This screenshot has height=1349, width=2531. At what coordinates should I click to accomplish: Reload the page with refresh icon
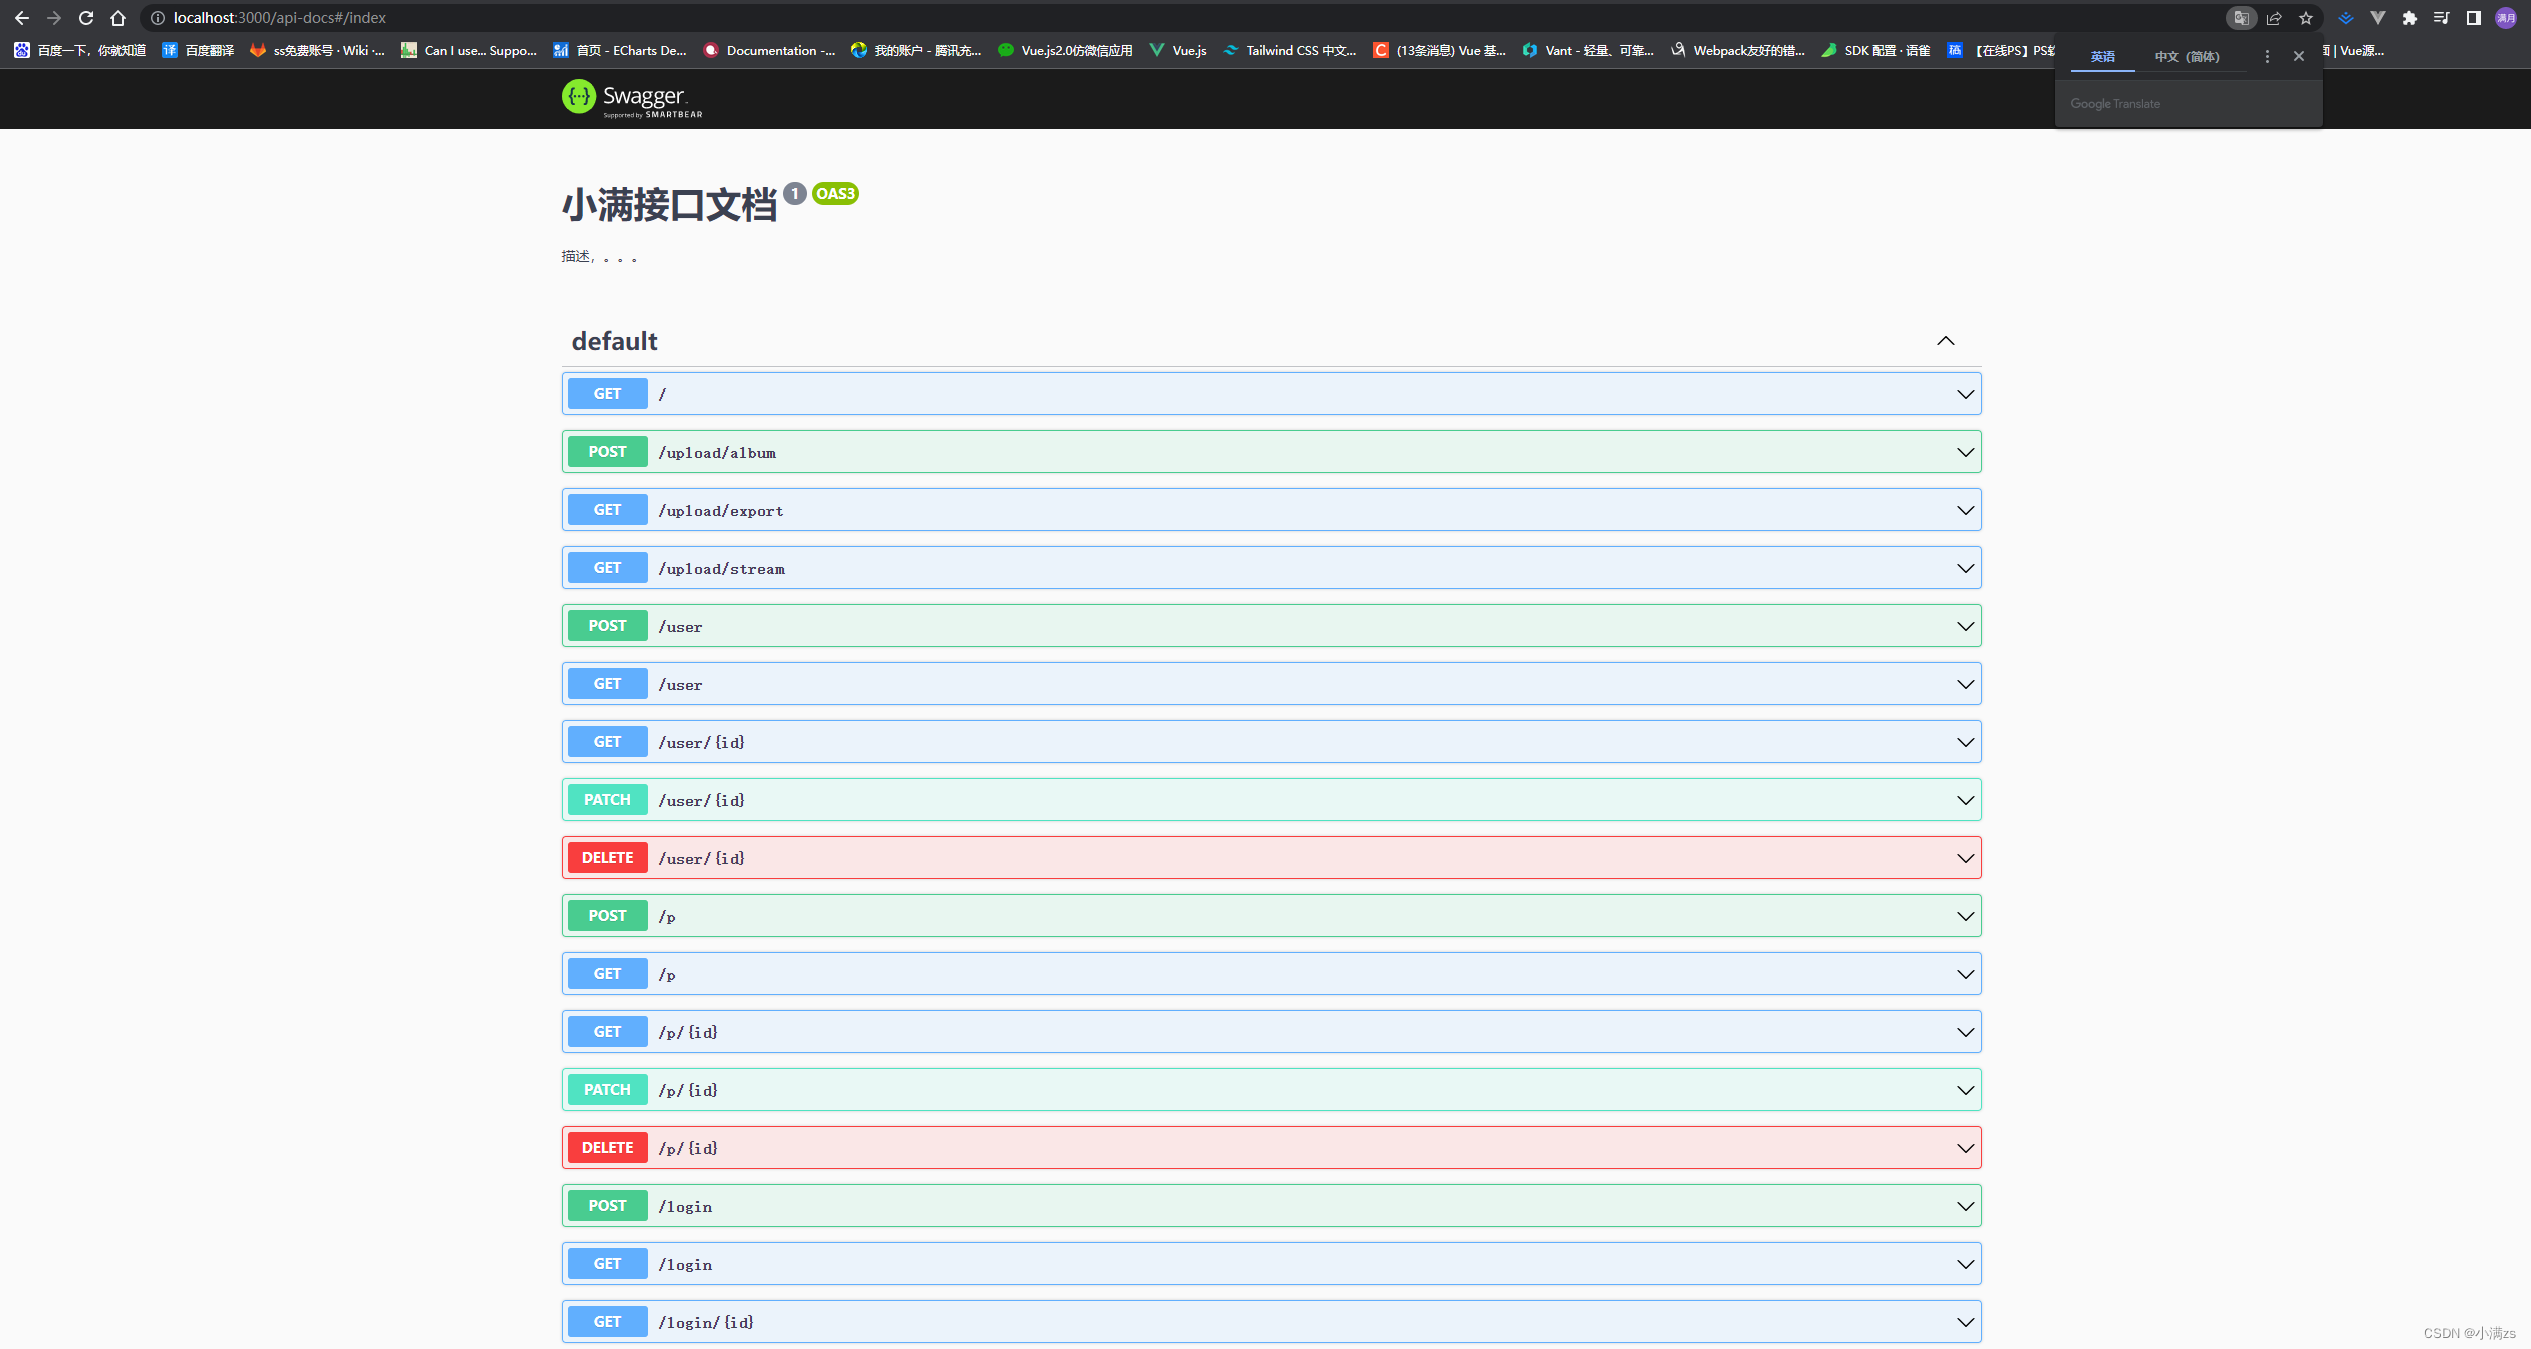point(86,18)
